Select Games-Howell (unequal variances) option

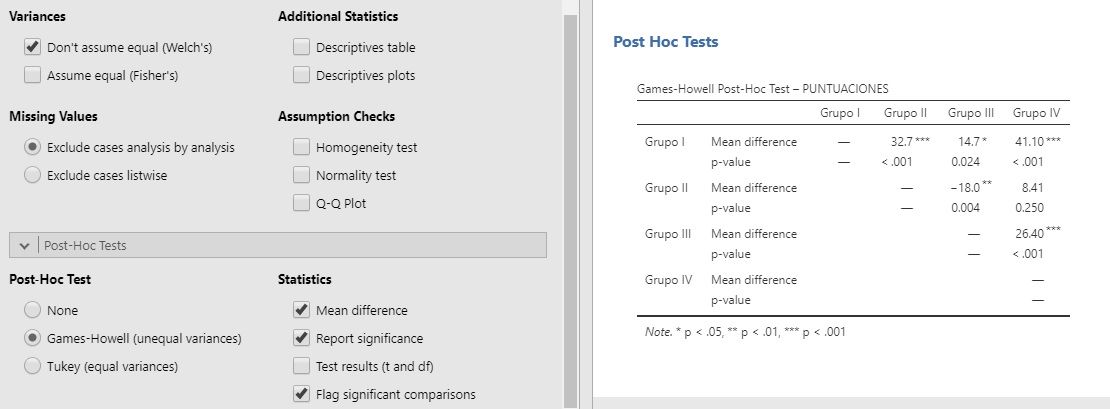tap(32, 338)
